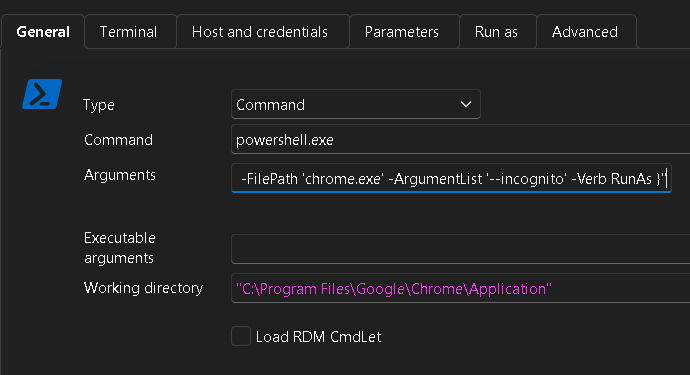Open the Type dropdown chevron arrow

click(466, 104)
